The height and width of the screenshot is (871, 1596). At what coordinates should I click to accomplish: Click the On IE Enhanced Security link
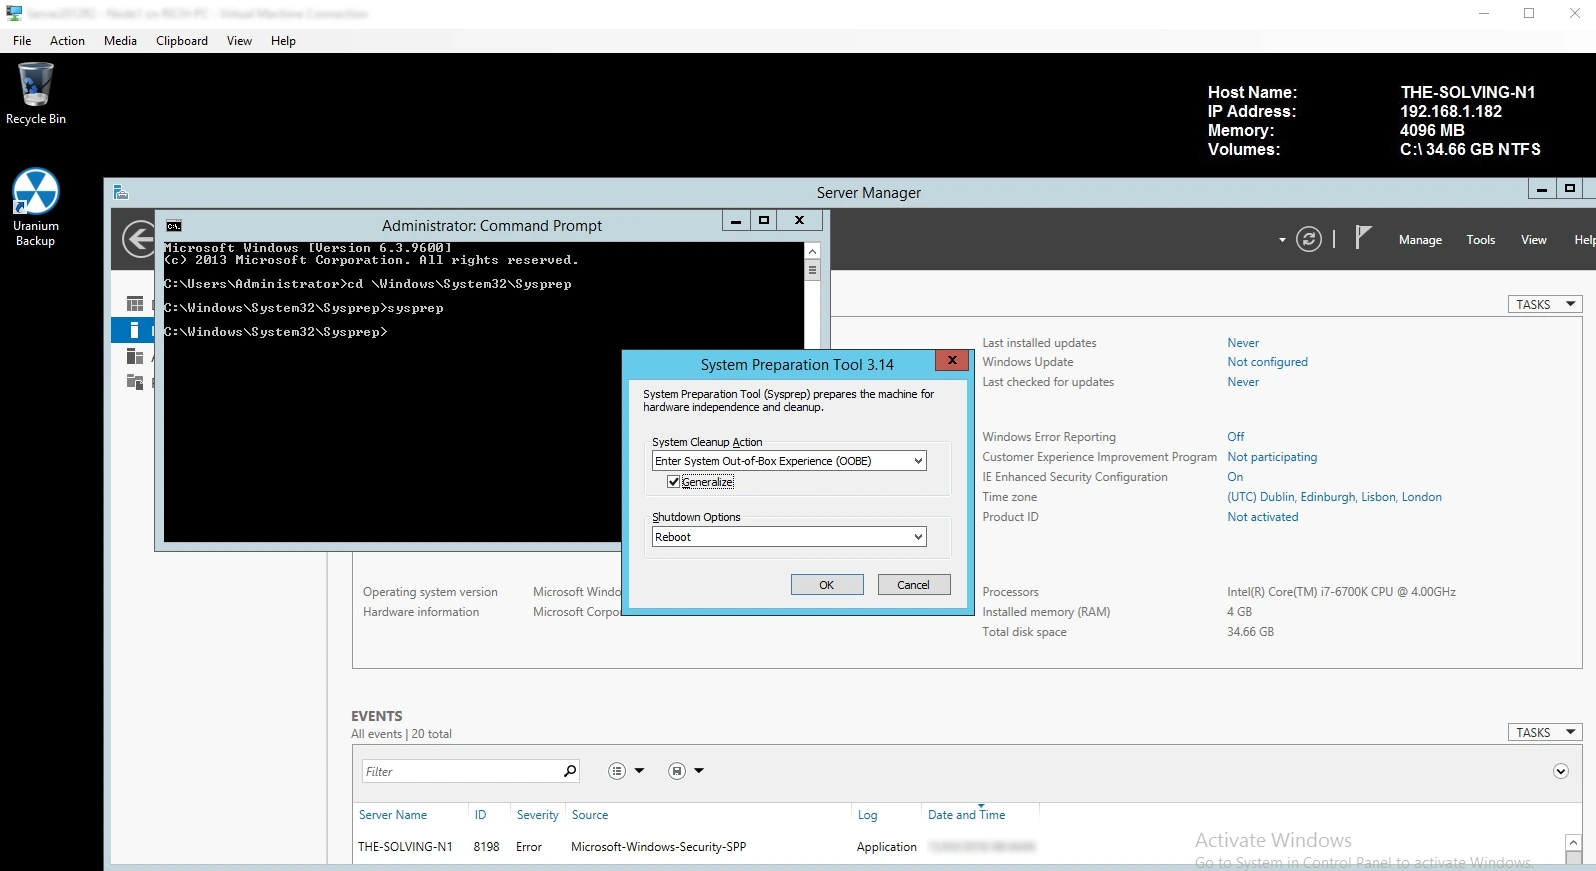coord(1235,477)
